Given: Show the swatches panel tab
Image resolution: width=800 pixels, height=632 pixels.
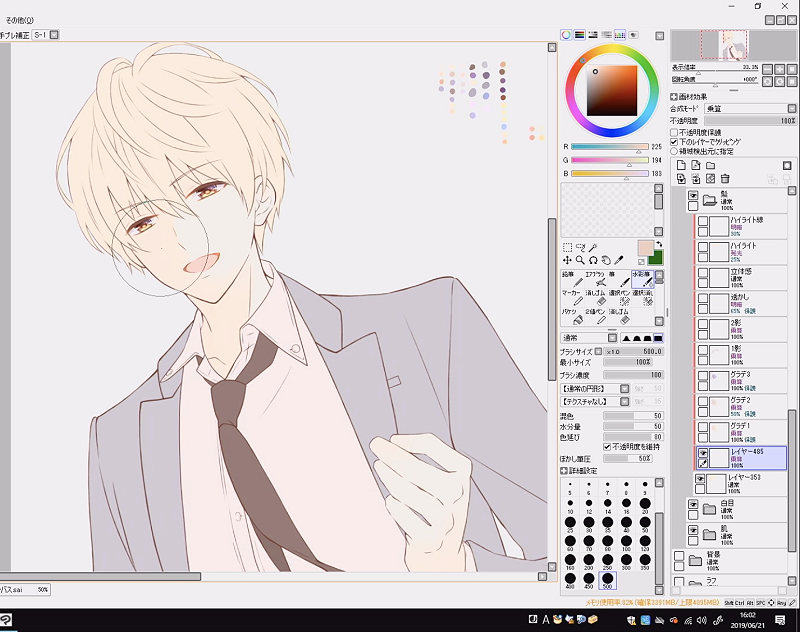Looking at the screenshot, I should [619, 35].
